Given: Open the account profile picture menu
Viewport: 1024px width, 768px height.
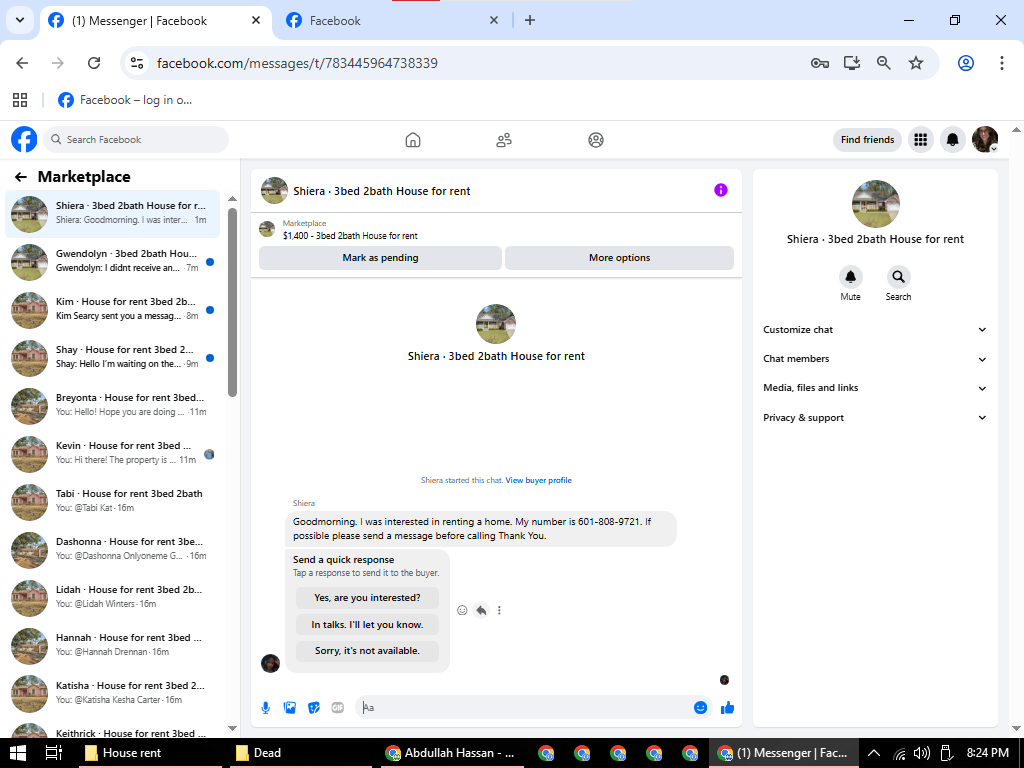Looking at the screenshot, I should click(985, 140).
